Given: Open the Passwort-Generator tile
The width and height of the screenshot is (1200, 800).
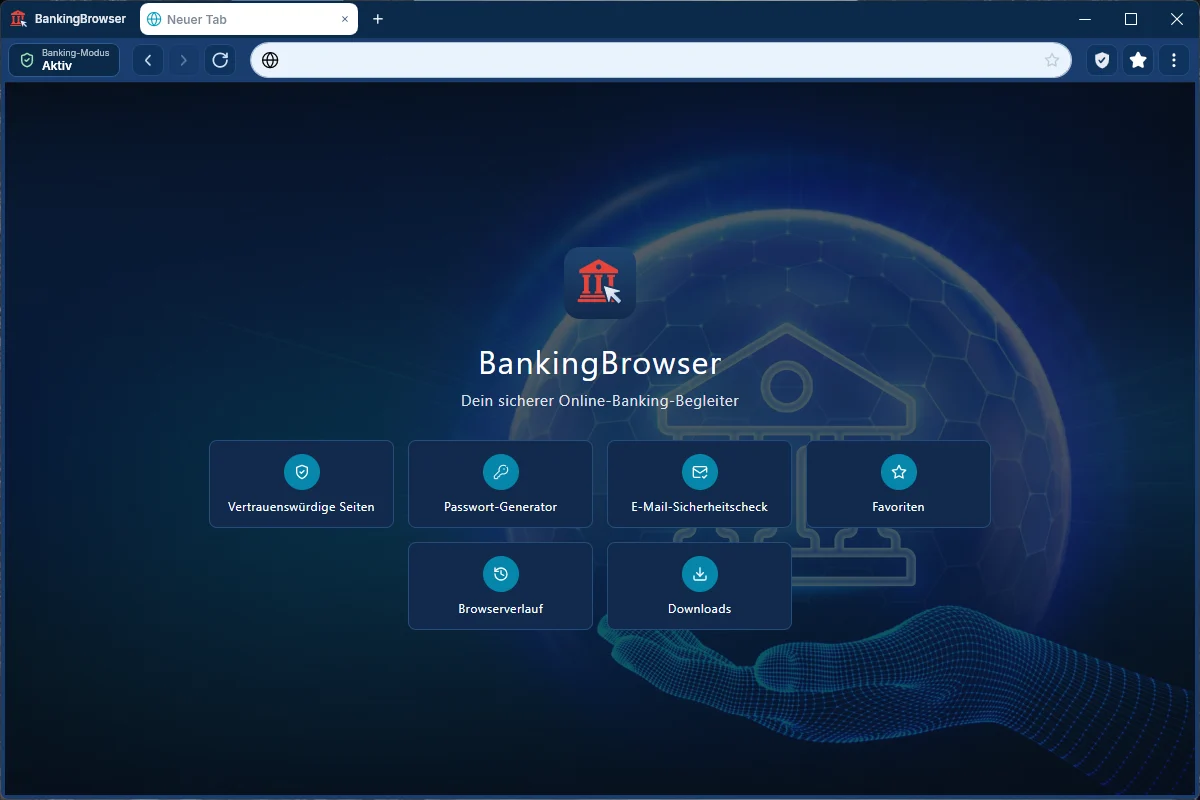Looking at the screenshot, I should click(x=500, y=484).
